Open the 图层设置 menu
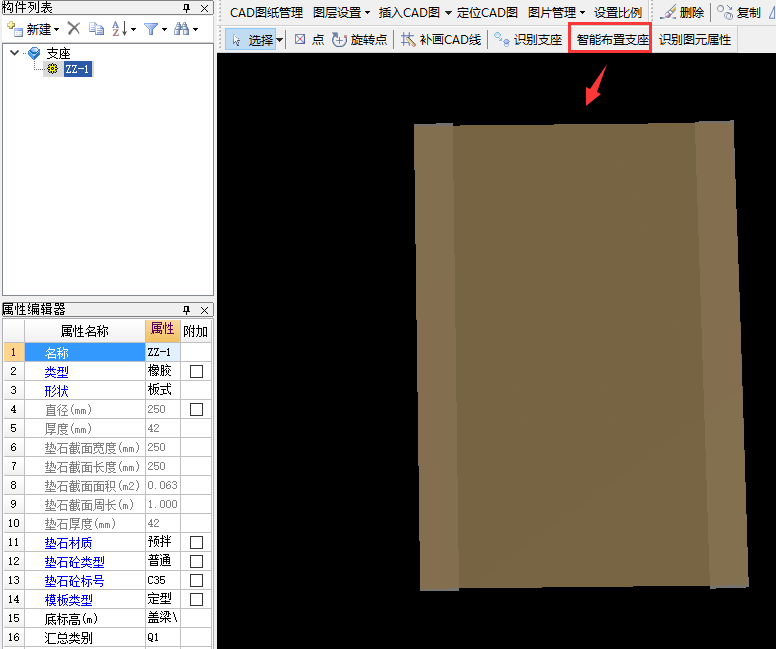This screenshot has height=649, width=776. coord(341,13)
